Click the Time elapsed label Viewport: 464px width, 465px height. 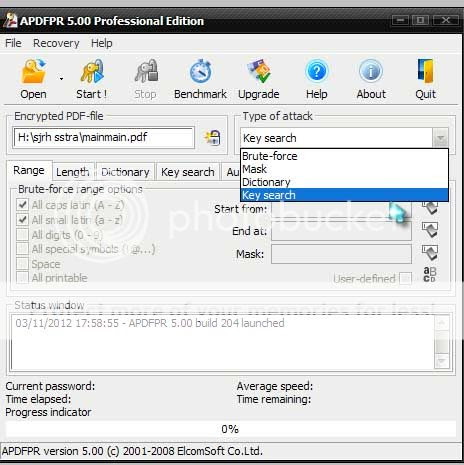click(x=38, y=399)
